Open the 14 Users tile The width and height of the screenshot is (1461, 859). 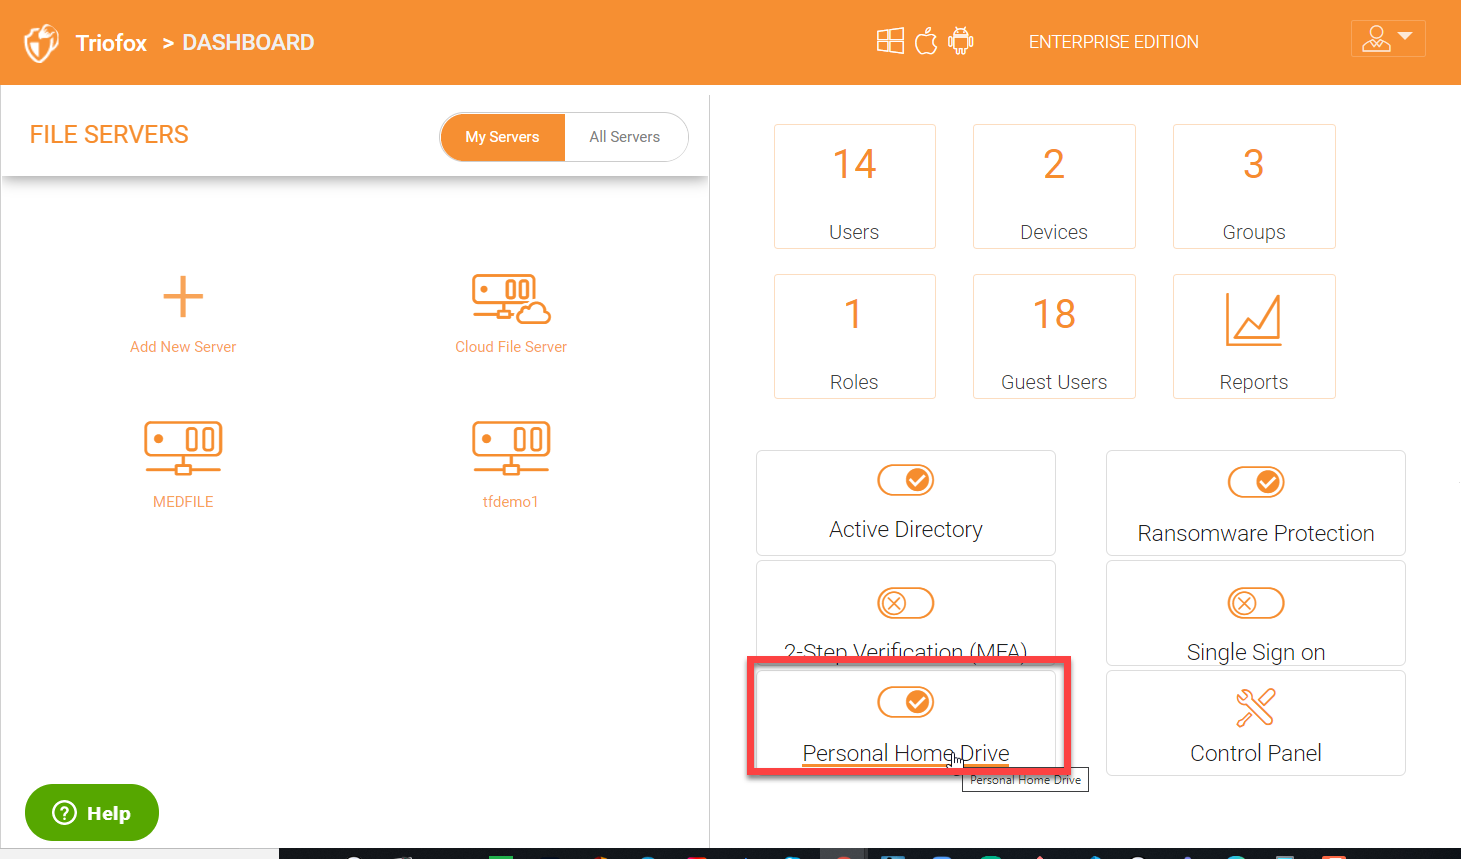pyautogui.click(x=854, y=186)
